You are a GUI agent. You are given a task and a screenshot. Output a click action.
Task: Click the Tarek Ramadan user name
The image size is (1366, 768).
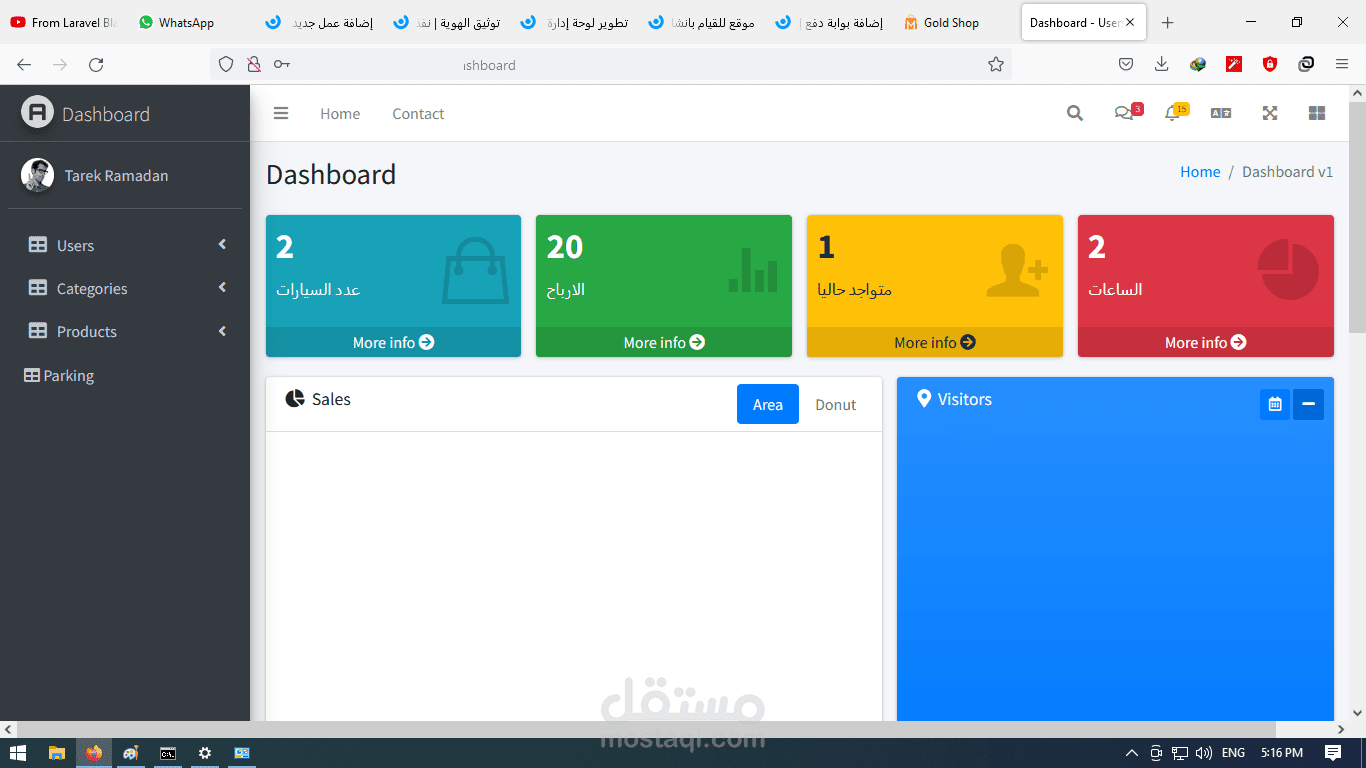click(x=116, y=176)
